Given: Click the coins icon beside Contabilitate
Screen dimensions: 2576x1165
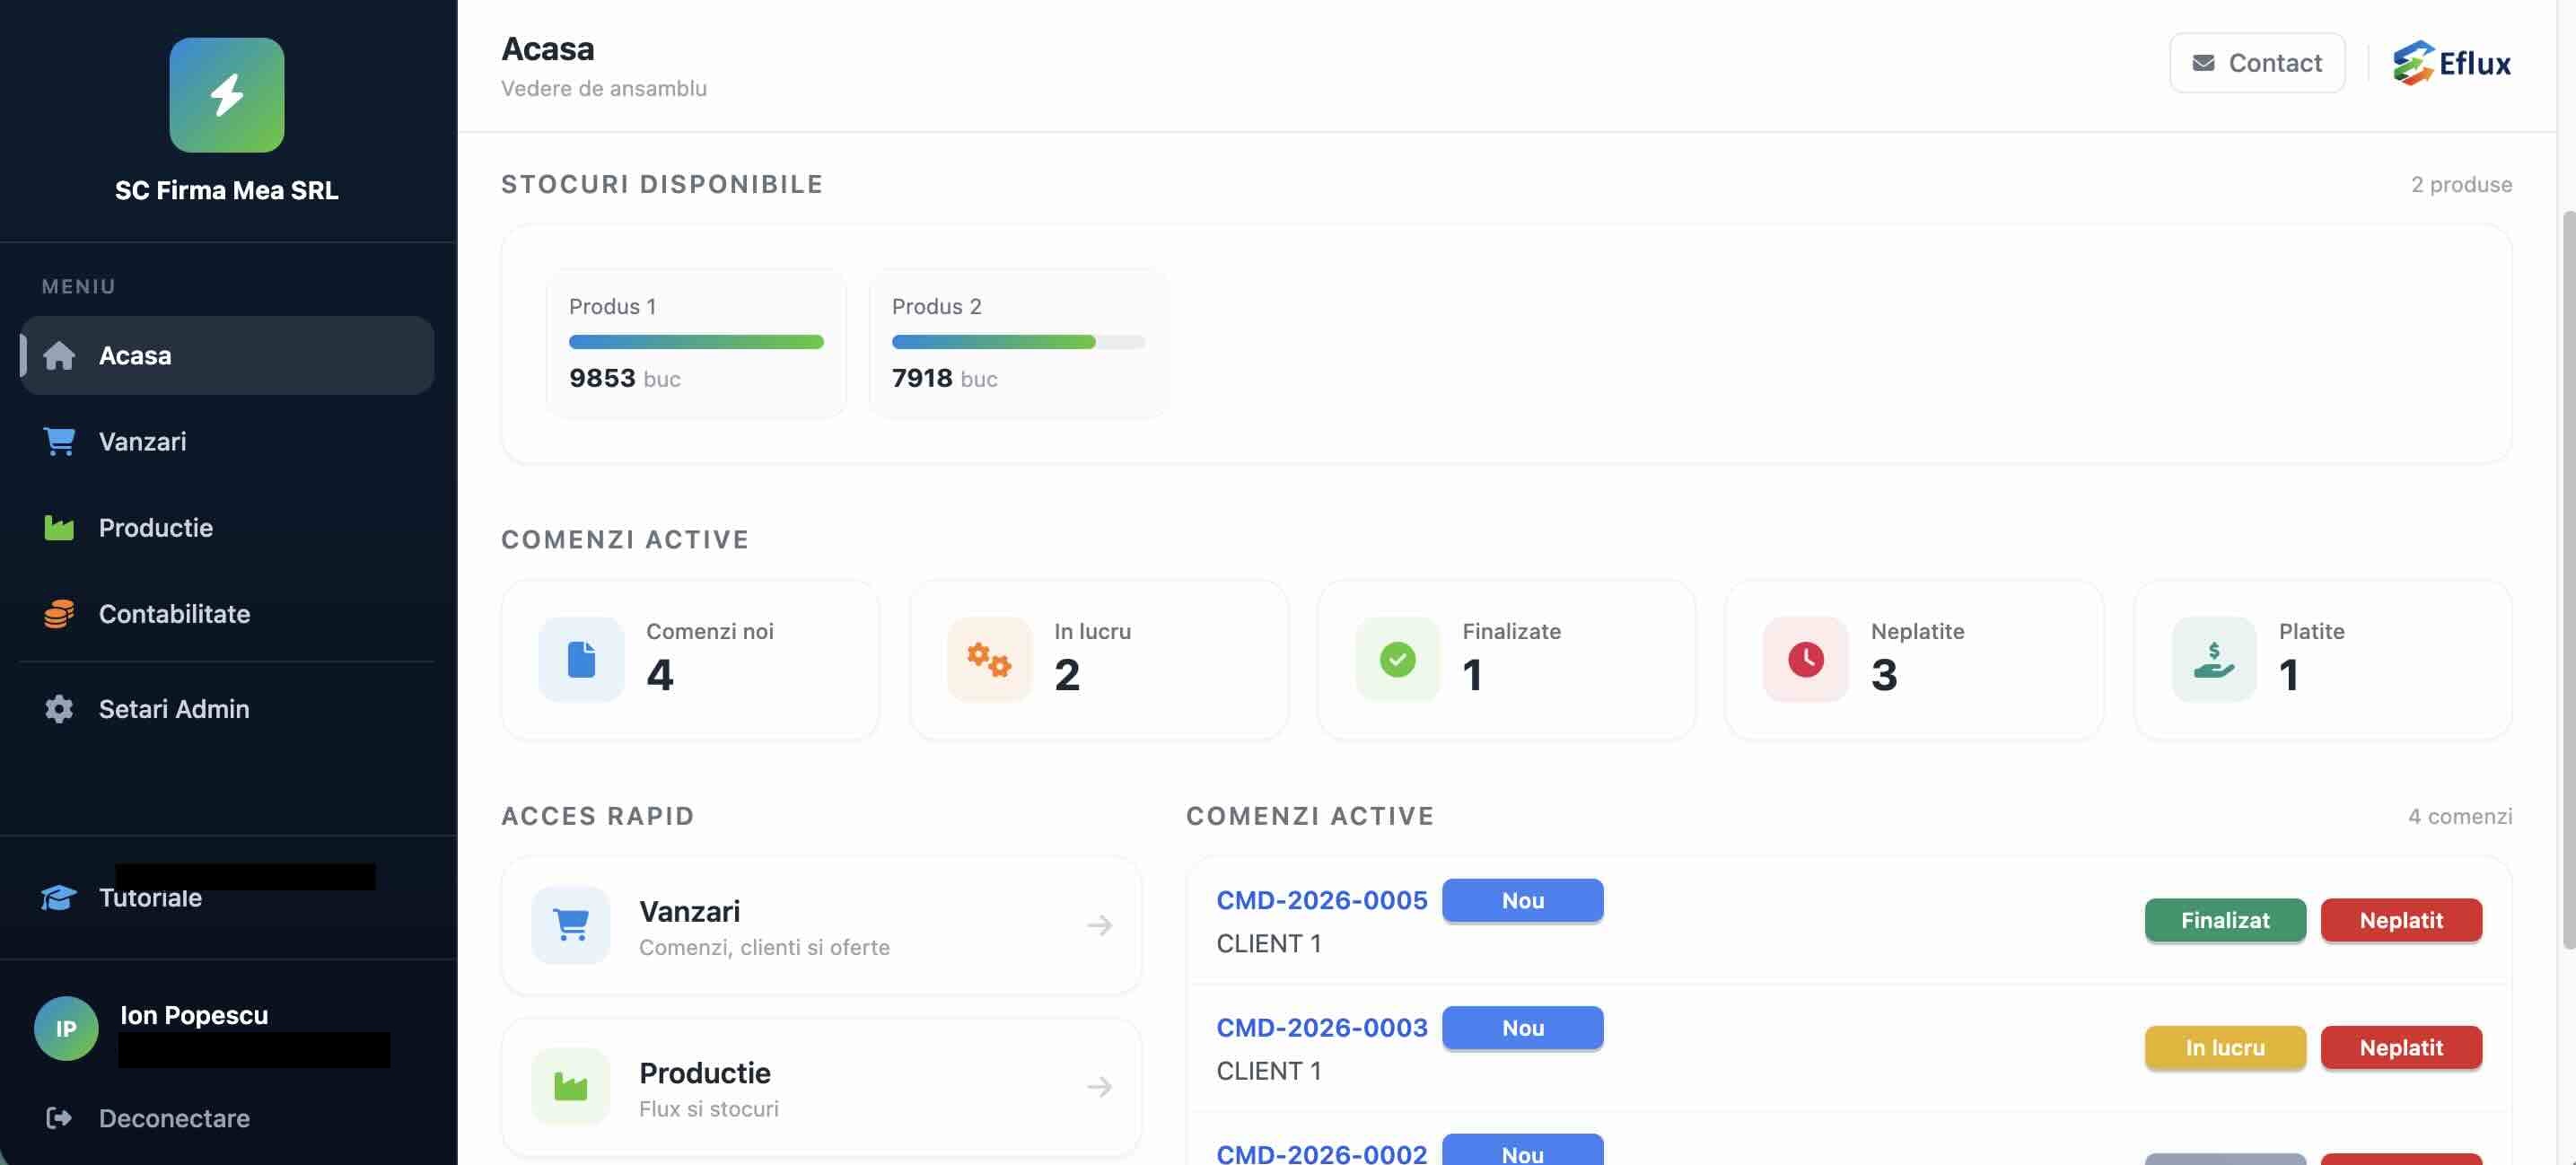Looking at the screenshot, I should pyautogui.click(x=59, y=613).
